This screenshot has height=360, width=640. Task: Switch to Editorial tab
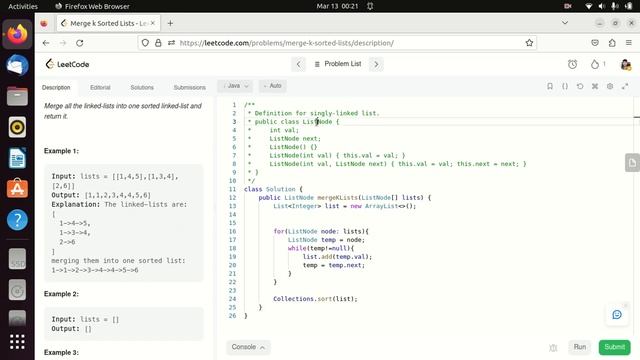click(x=100, y=87)
